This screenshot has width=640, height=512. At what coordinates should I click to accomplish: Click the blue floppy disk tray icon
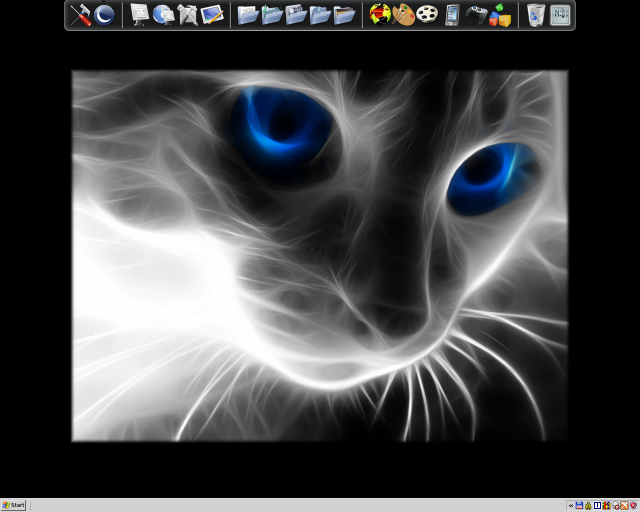pyautogui.click(x=579, y=505)
